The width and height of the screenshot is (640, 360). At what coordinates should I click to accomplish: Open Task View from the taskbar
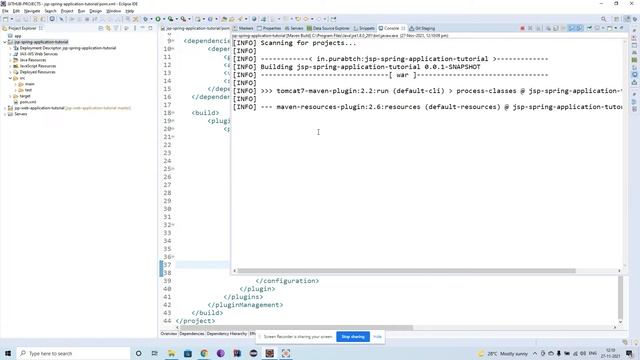coord(154,353)
